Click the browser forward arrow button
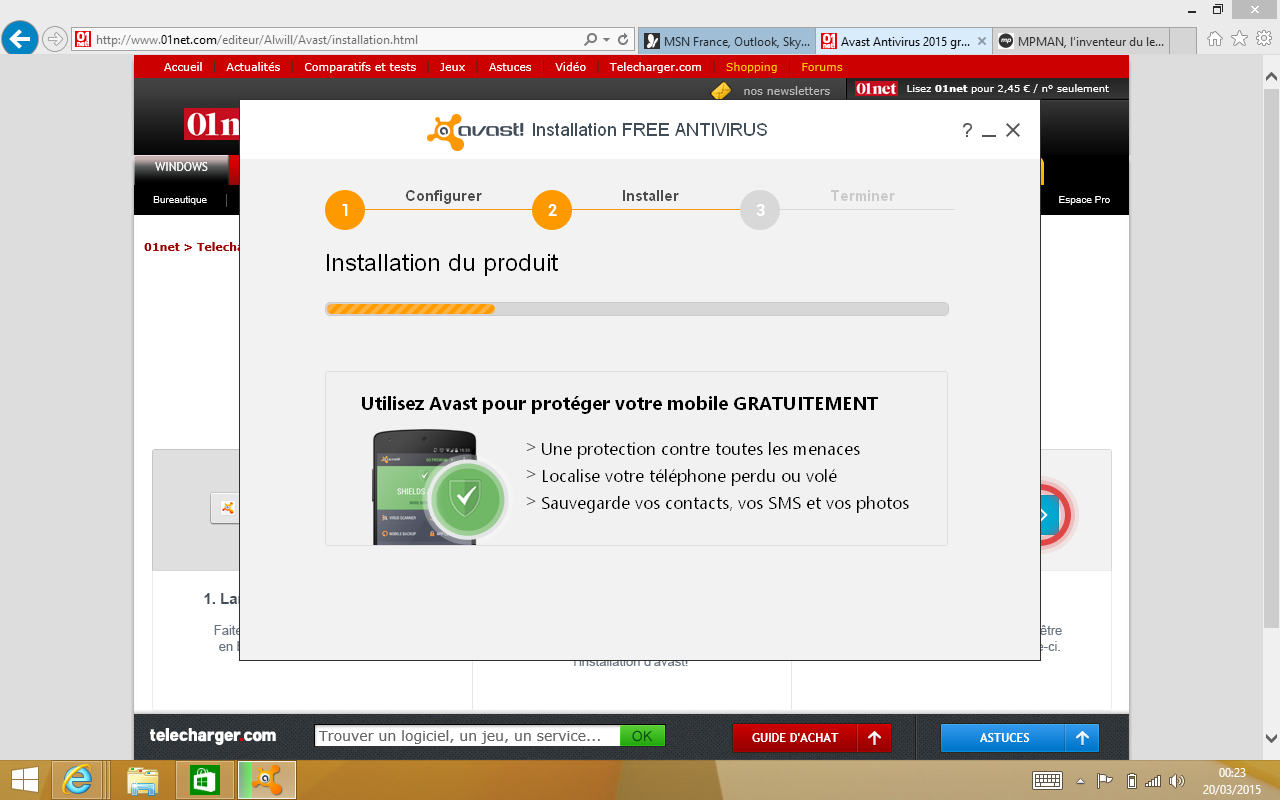The image size is (1280, 800). (54, 40)
